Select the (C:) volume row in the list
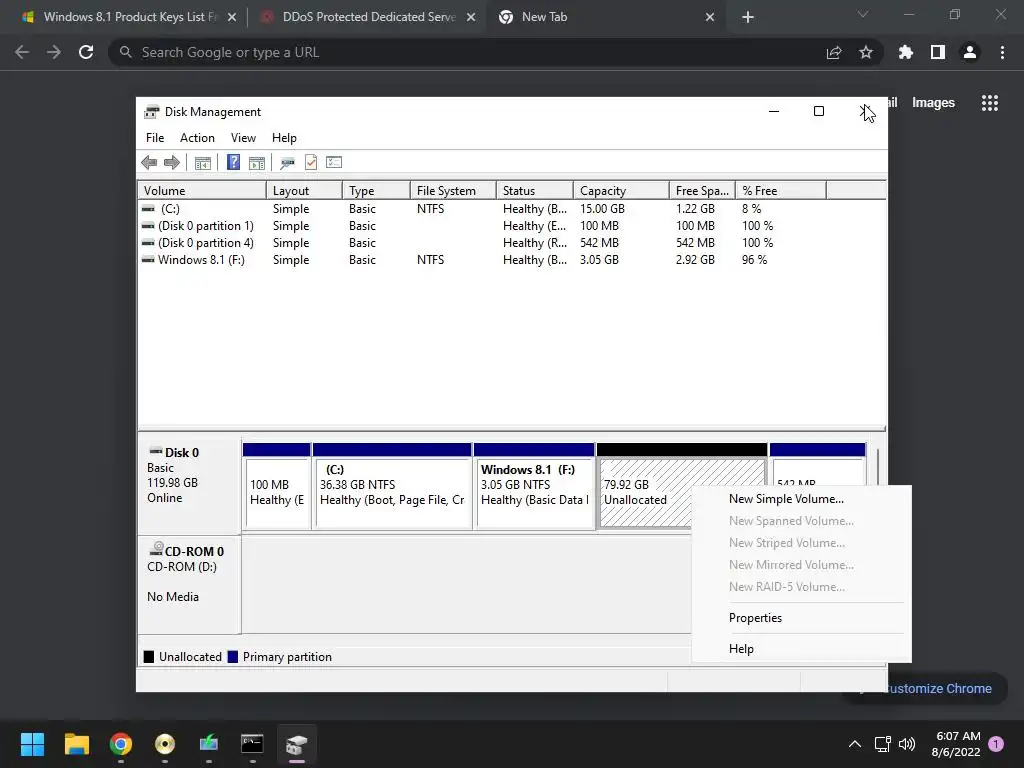Image resolution: width=1024 pixels, height=768 pixels. click(x=511, y=209)
